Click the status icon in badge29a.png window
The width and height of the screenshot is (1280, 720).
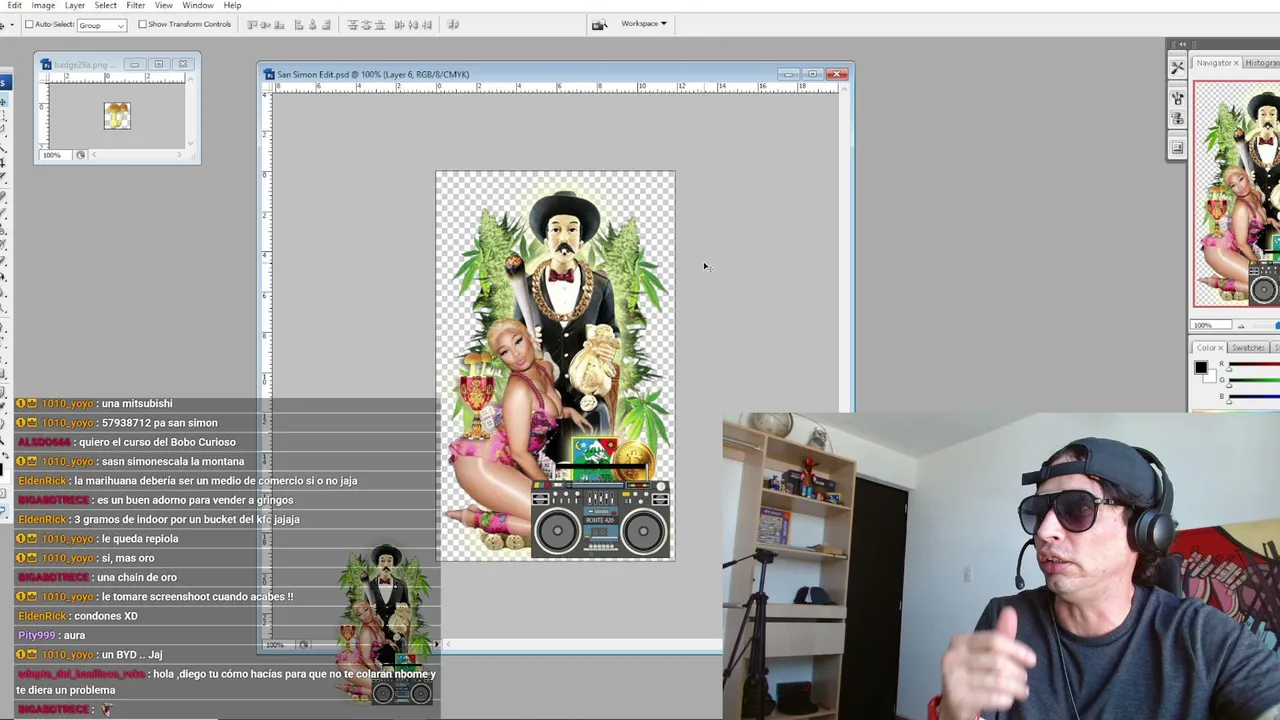pos(81,155)
